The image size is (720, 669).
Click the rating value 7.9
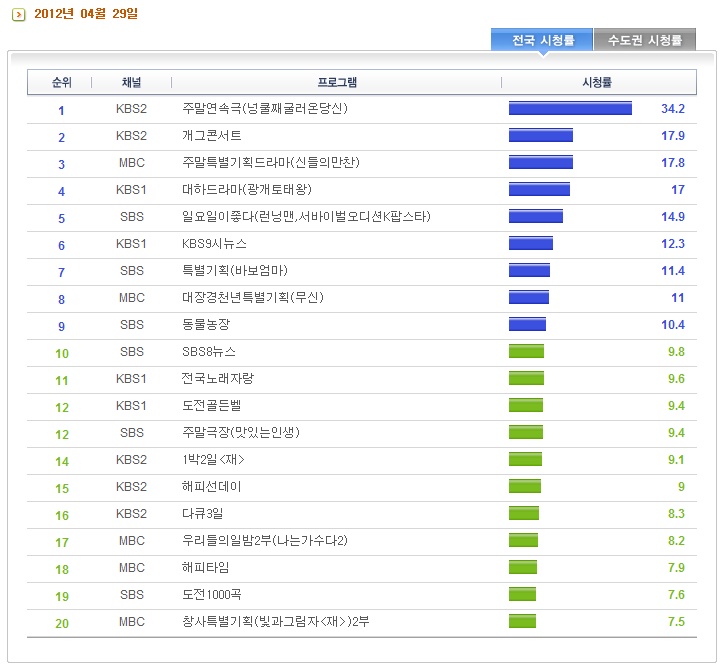pos(676,568)
